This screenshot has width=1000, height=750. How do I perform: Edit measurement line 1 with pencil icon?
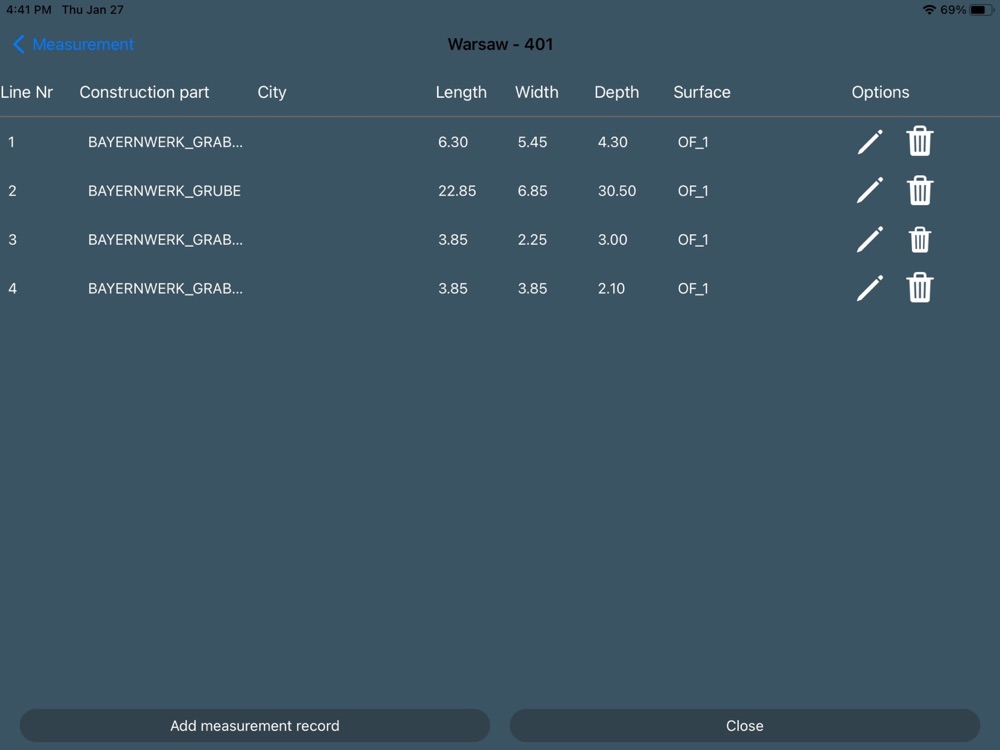[x=870, y=142]
